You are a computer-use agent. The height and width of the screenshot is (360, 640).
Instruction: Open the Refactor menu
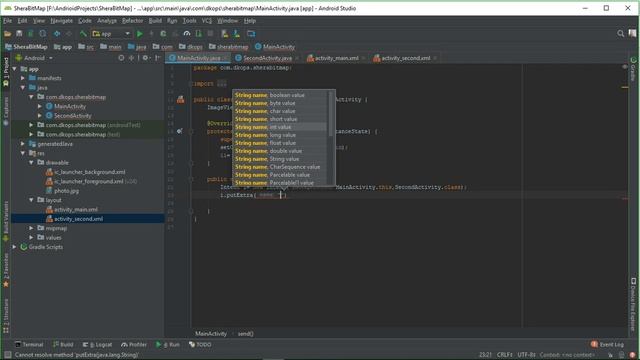(132, 20)
